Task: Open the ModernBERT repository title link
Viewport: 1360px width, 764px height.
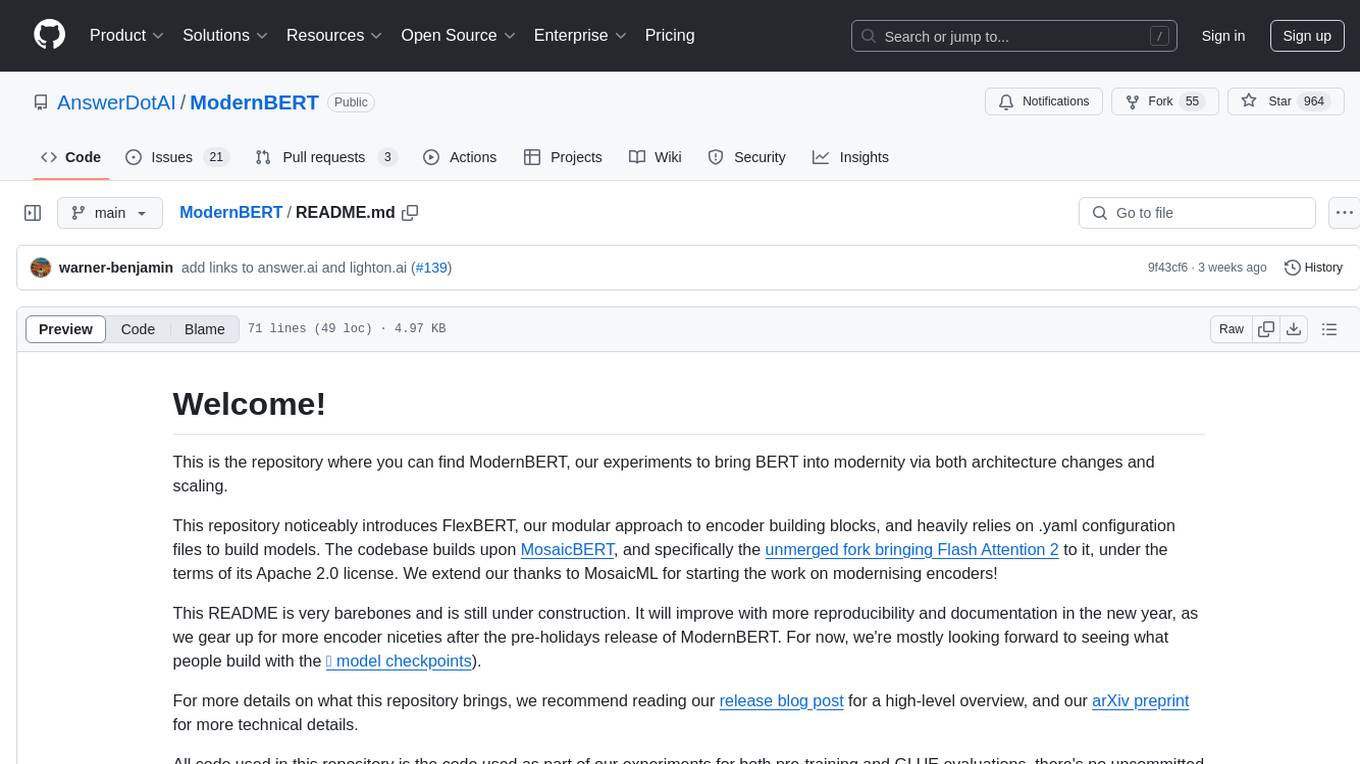Action: coord(254,102)
